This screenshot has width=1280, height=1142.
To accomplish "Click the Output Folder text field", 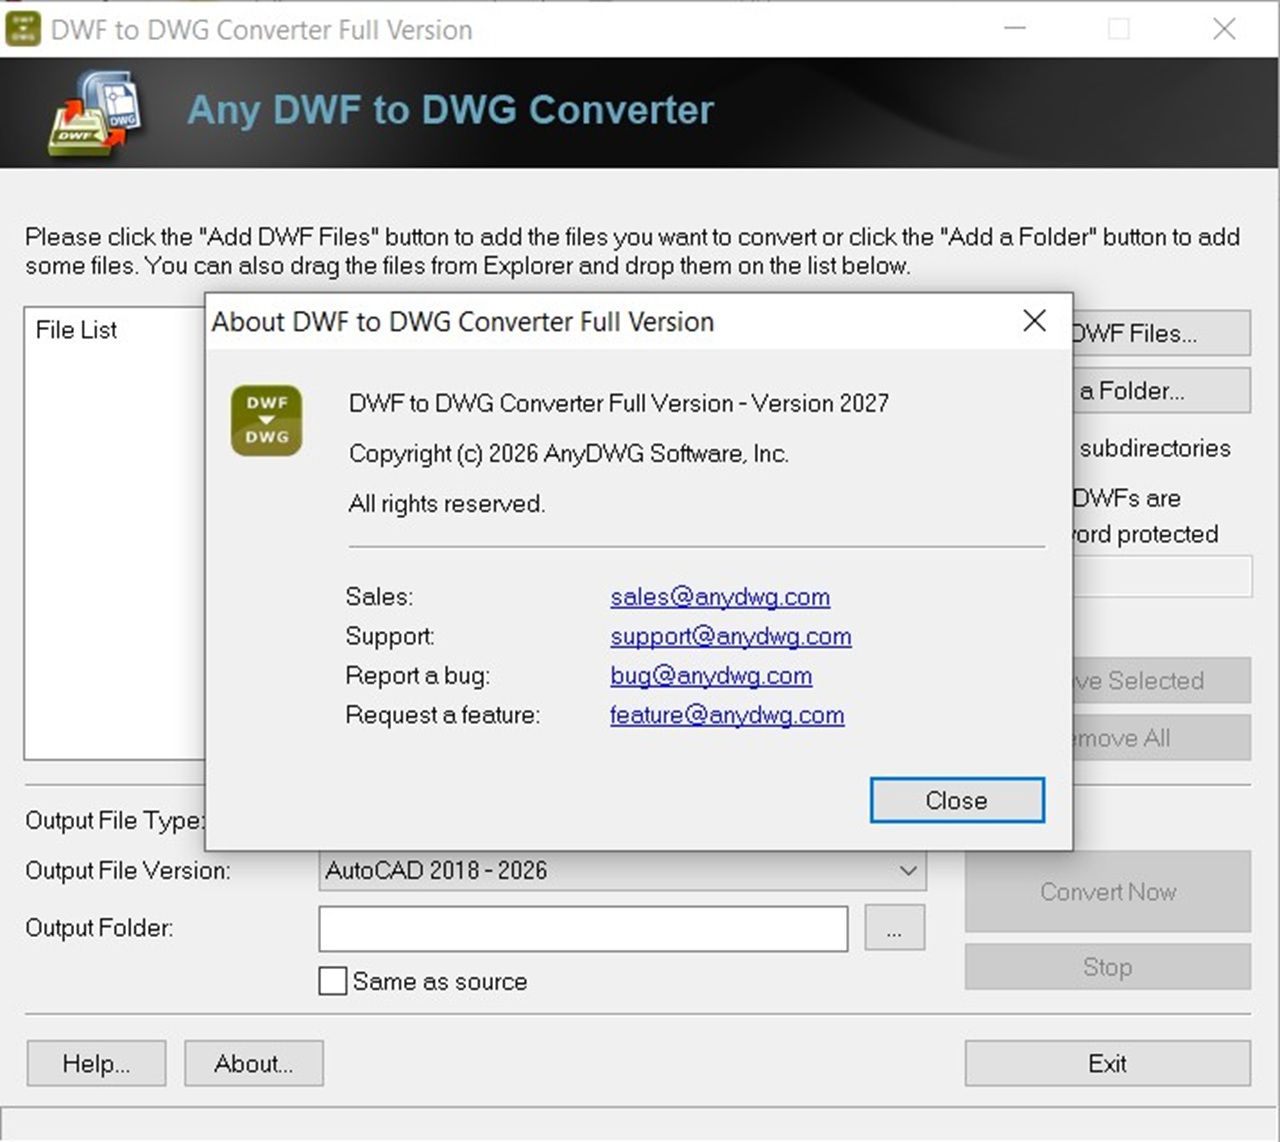I will point(583,929).
